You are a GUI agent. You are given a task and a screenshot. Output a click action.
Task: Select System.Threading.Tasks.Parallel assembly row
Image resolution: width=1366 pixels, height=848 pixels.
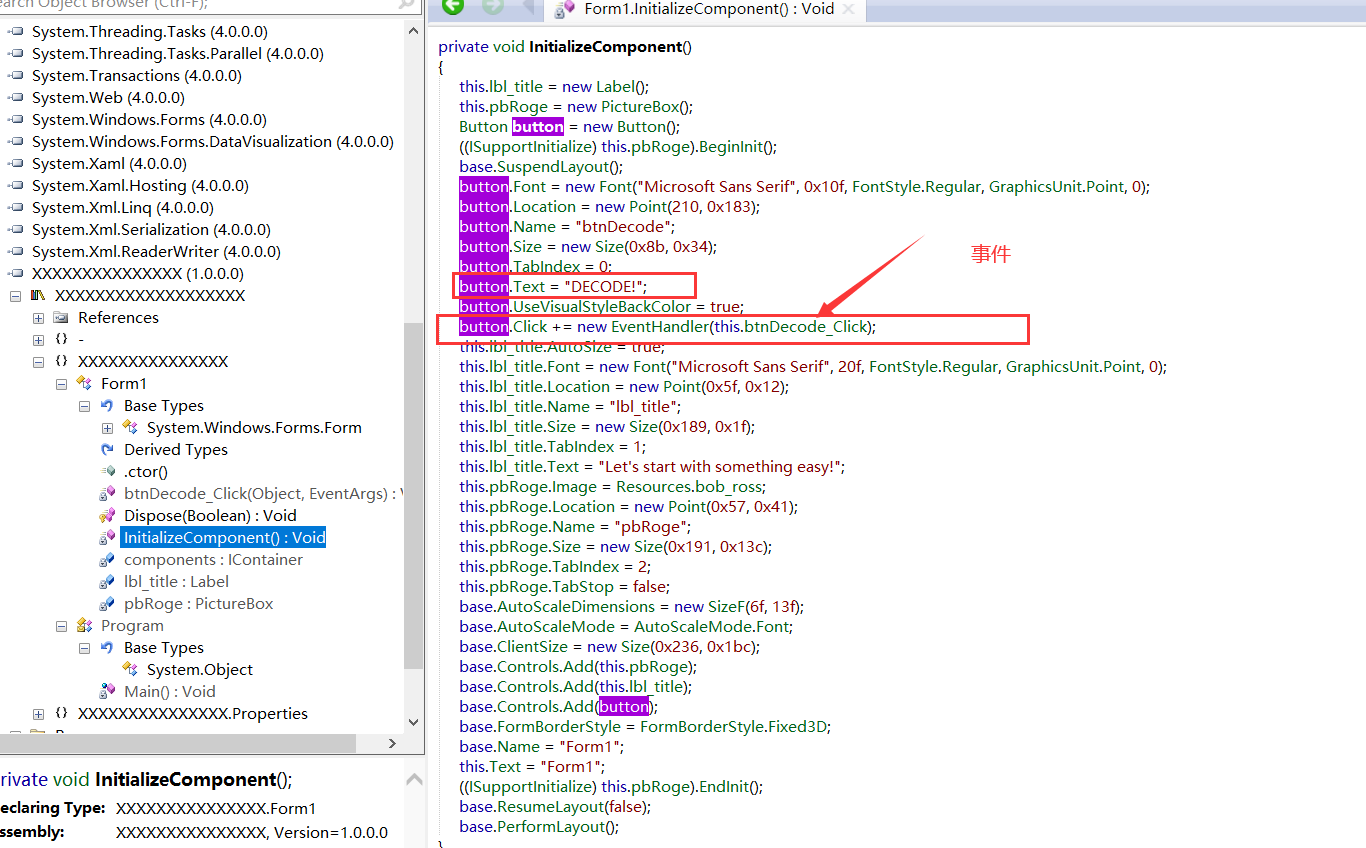(177, 53)
